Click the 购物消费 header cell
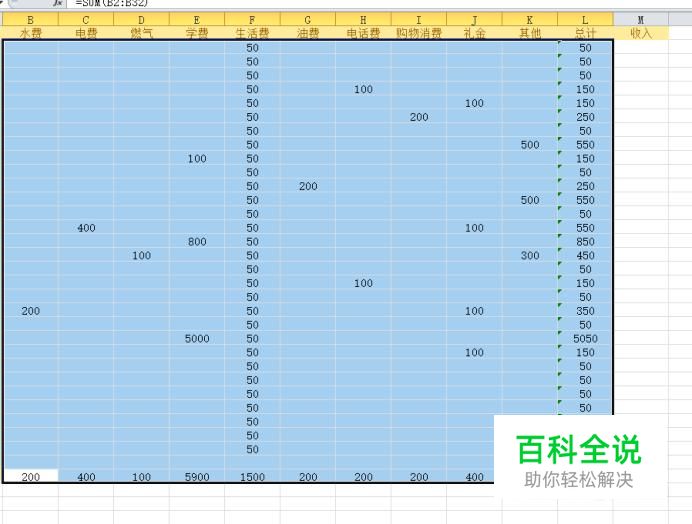The width and height of the screenshot is (692, 524). click(x=419, y=33)
